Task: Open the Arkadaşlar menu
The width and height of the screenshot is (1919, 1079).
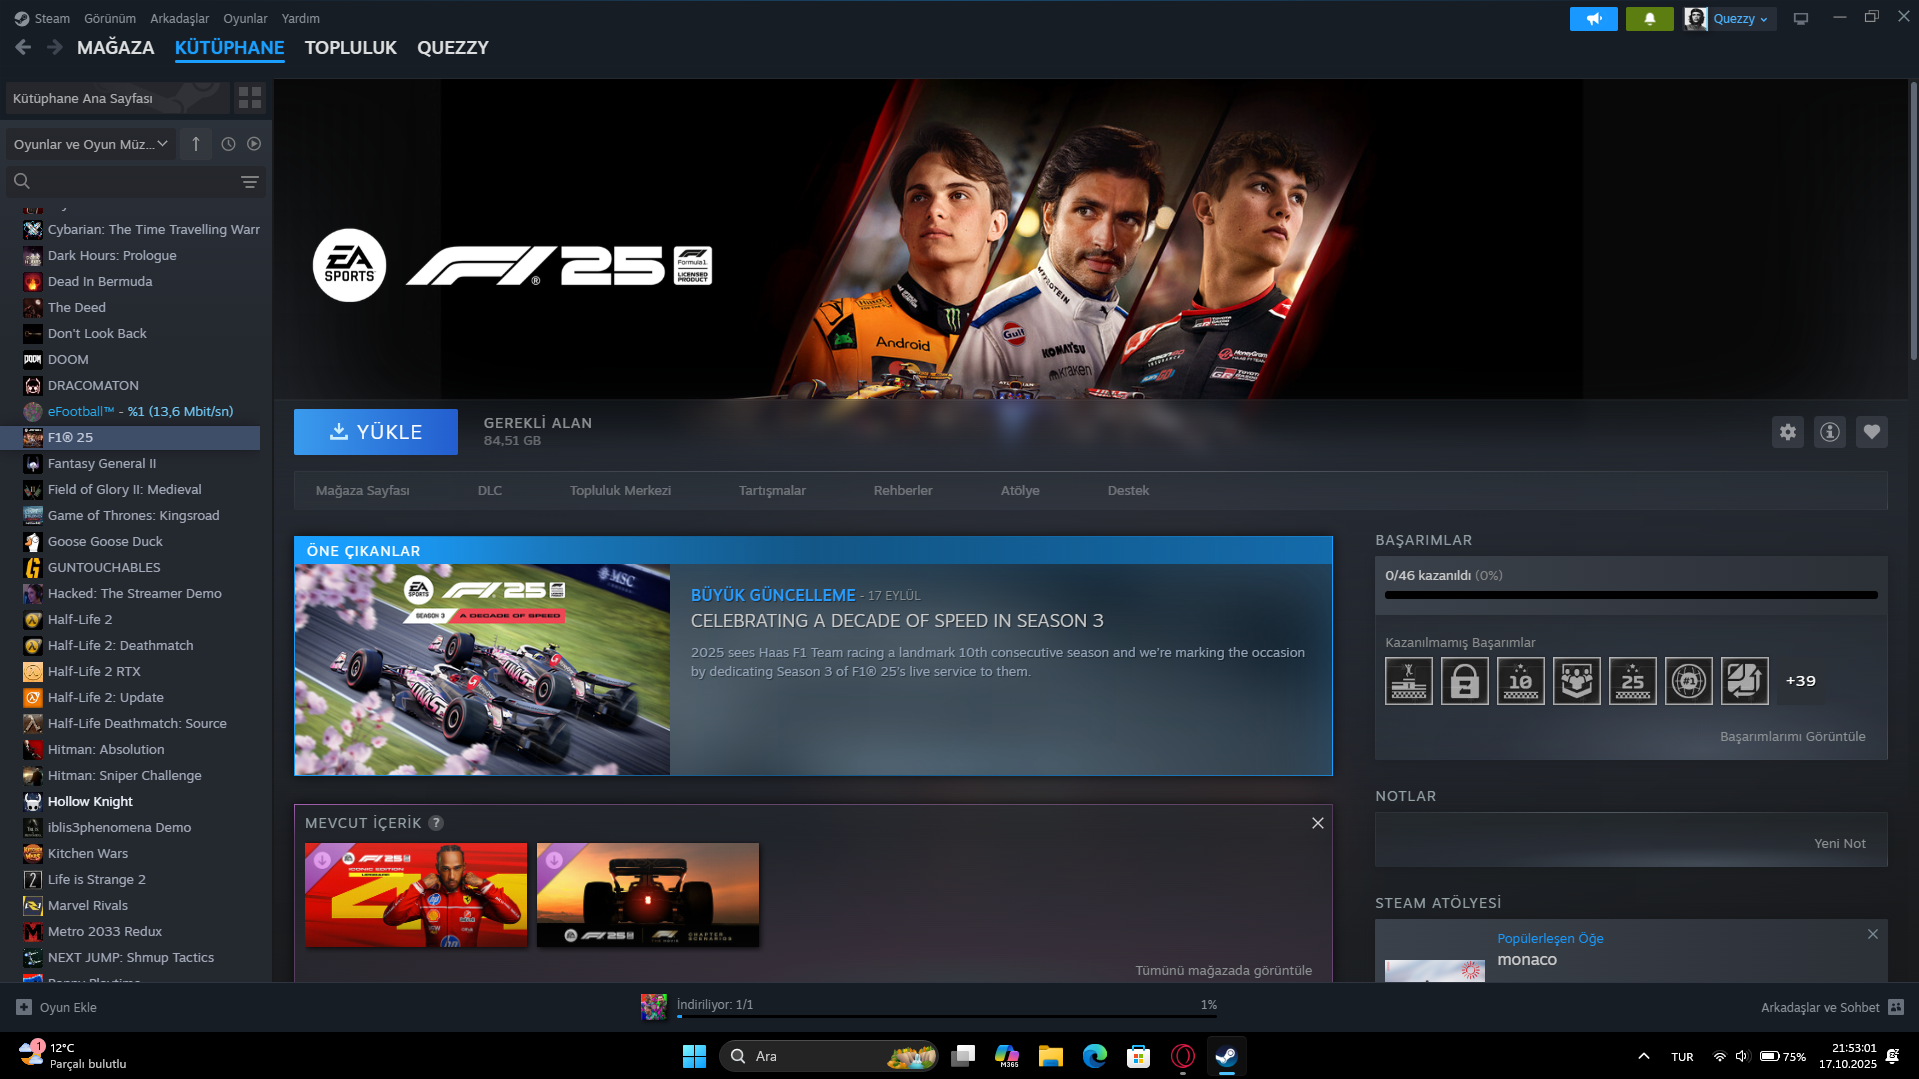Action: pyautogui.click(x=180, y=19)
